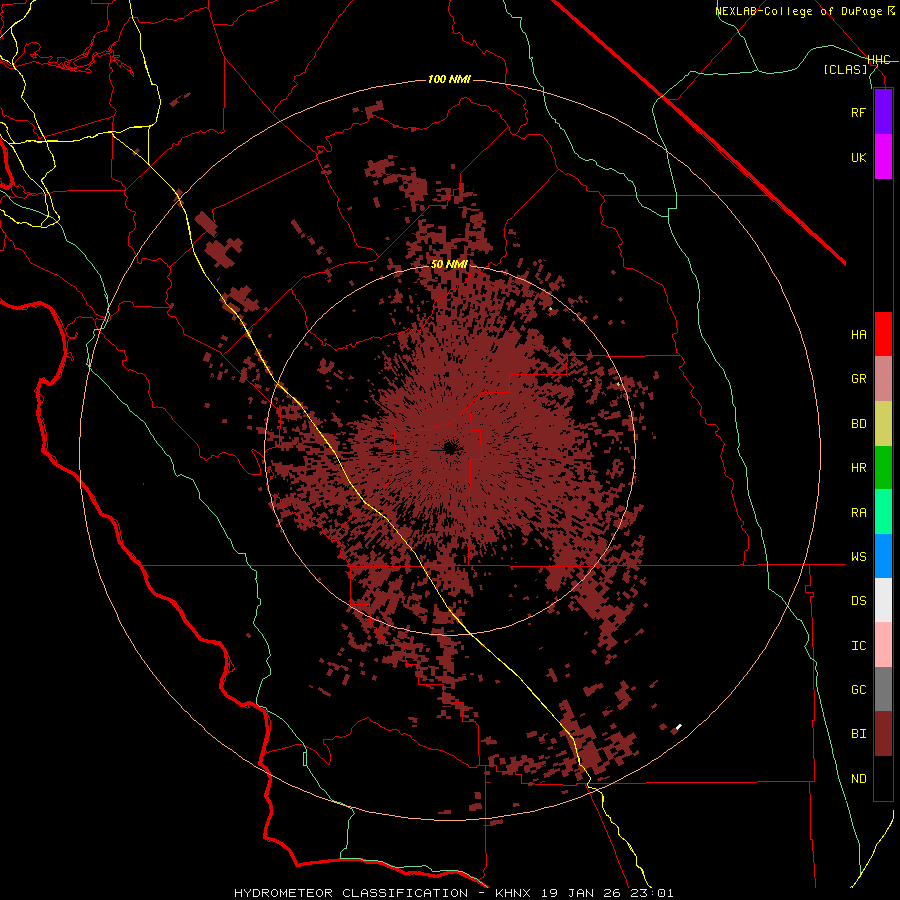
Task: Select the GC gray legend swatch
Action: click(883, 689)
